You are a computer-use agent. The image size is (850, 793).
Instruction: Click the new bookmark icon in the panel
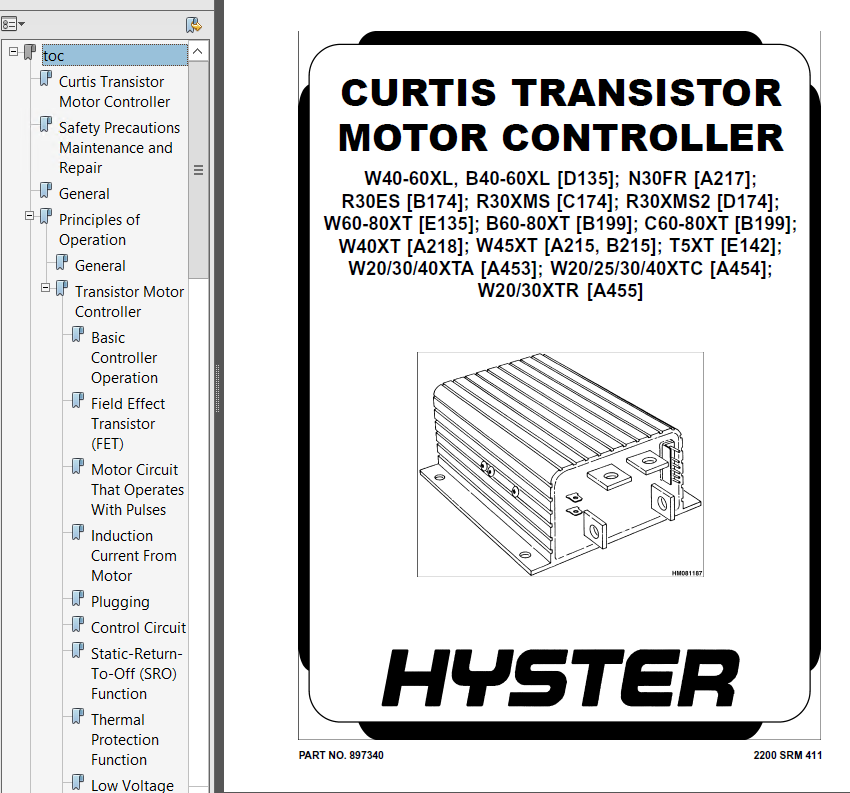coord(194,24)
